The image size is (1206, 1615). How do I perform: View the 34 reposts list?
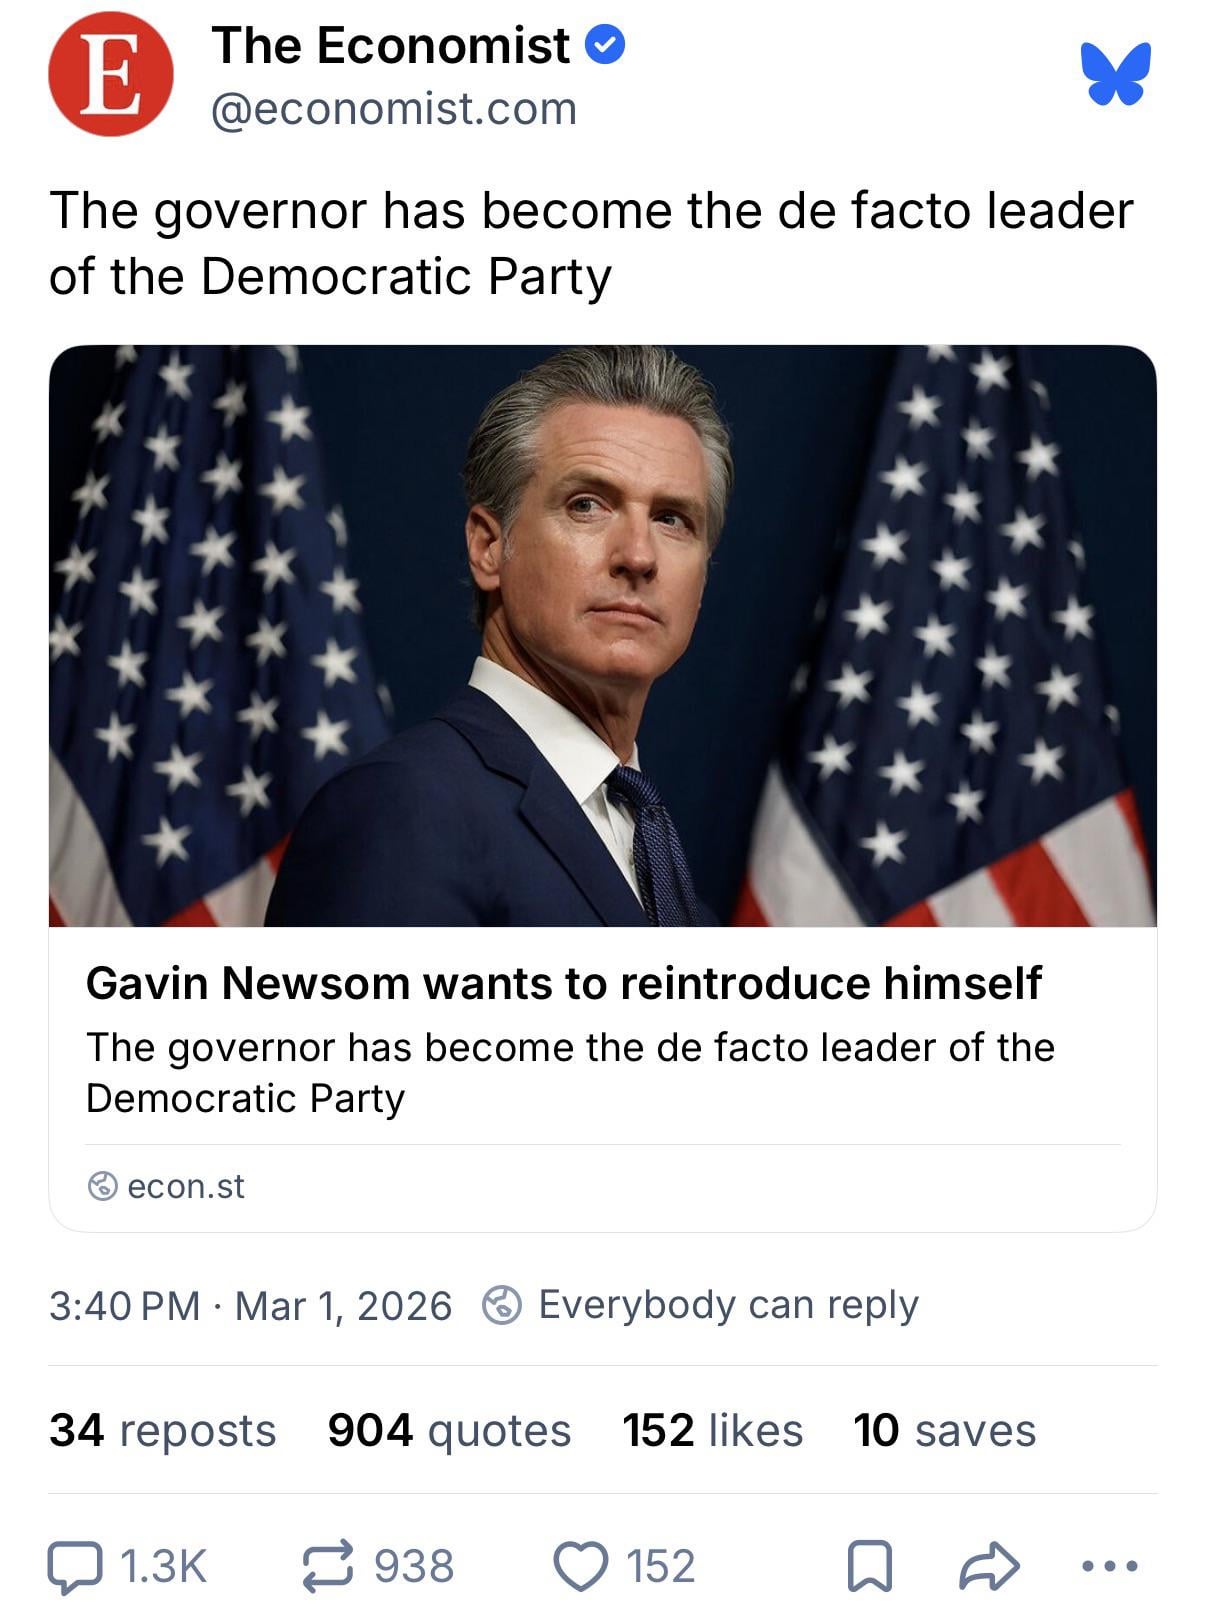tap(162, 1430)
